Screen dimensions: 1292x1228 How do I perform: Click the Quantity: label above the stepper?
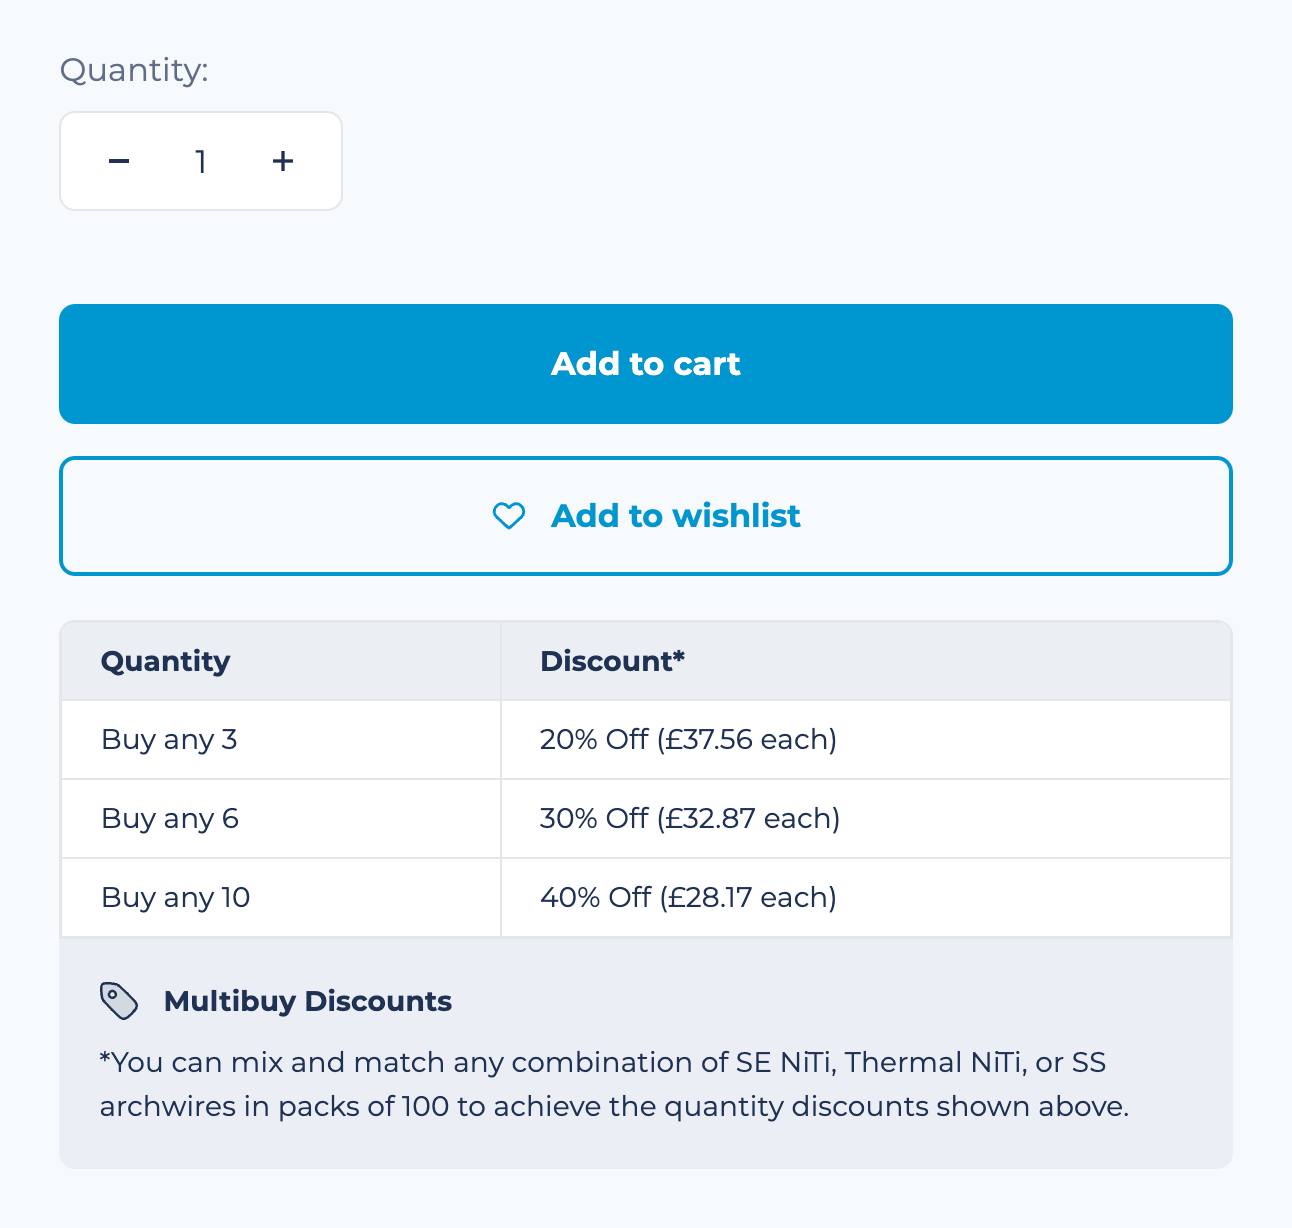tap(134, 70)
